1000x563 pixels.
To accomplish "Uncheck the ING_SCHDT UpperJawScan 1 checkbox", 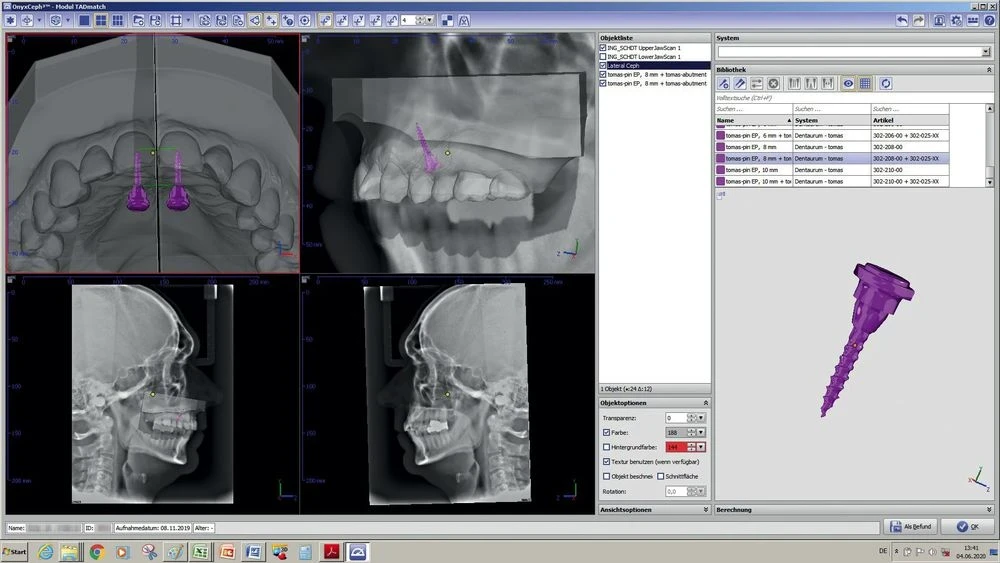I will (x=603, y=48).
